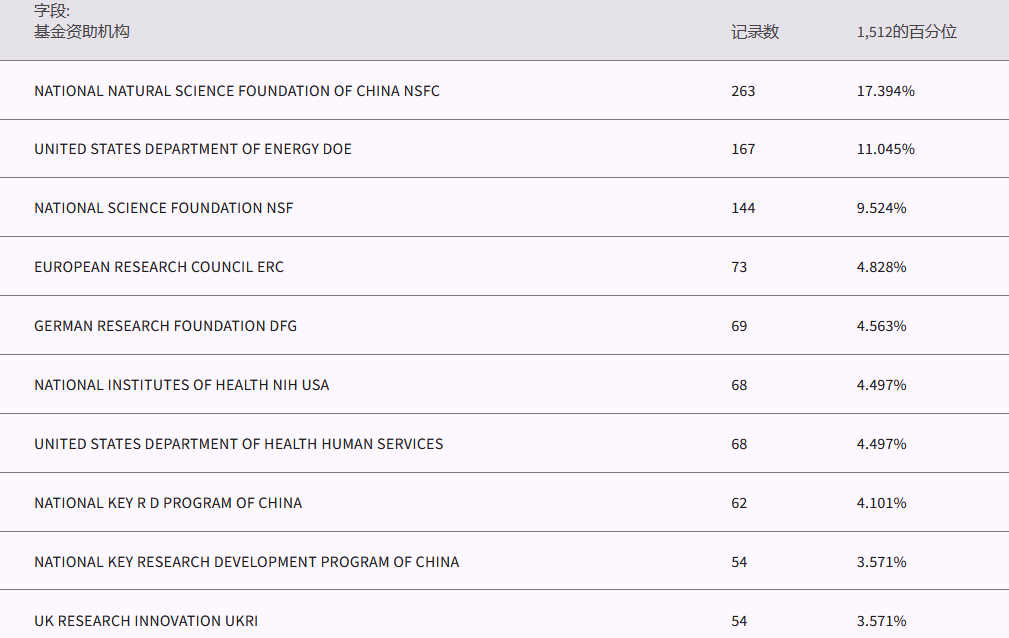Viewport: 1009px width, 638px height.
Task: Click the 144 record count value
Action: click(743, 208)
